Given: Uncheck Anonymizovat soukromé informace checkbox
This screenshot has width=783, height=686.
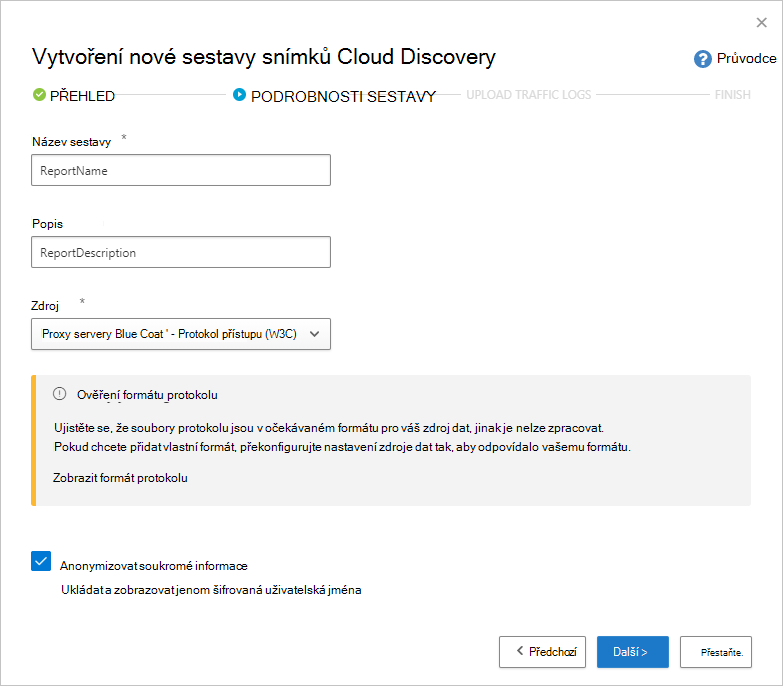Looking at the screenshot, I should click(41, 561).
